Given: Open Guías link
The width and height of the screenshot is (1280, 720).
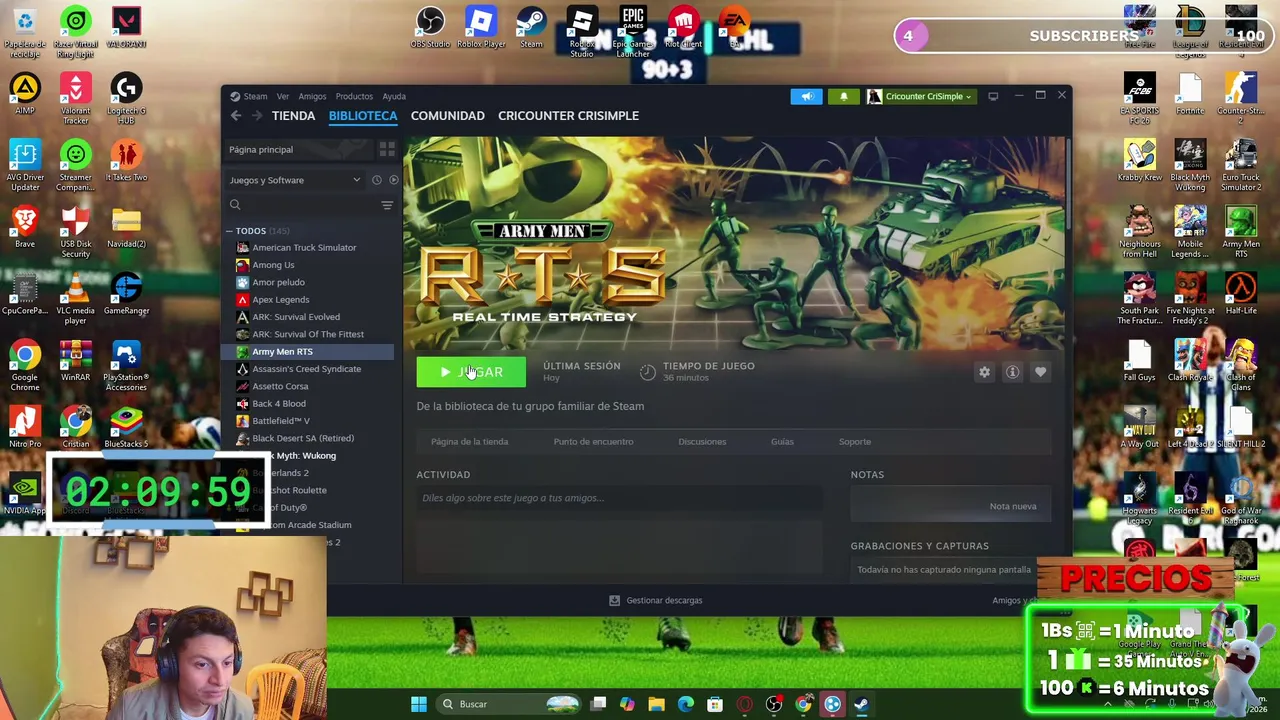Looking at the screenshot, I should [782, 441].
